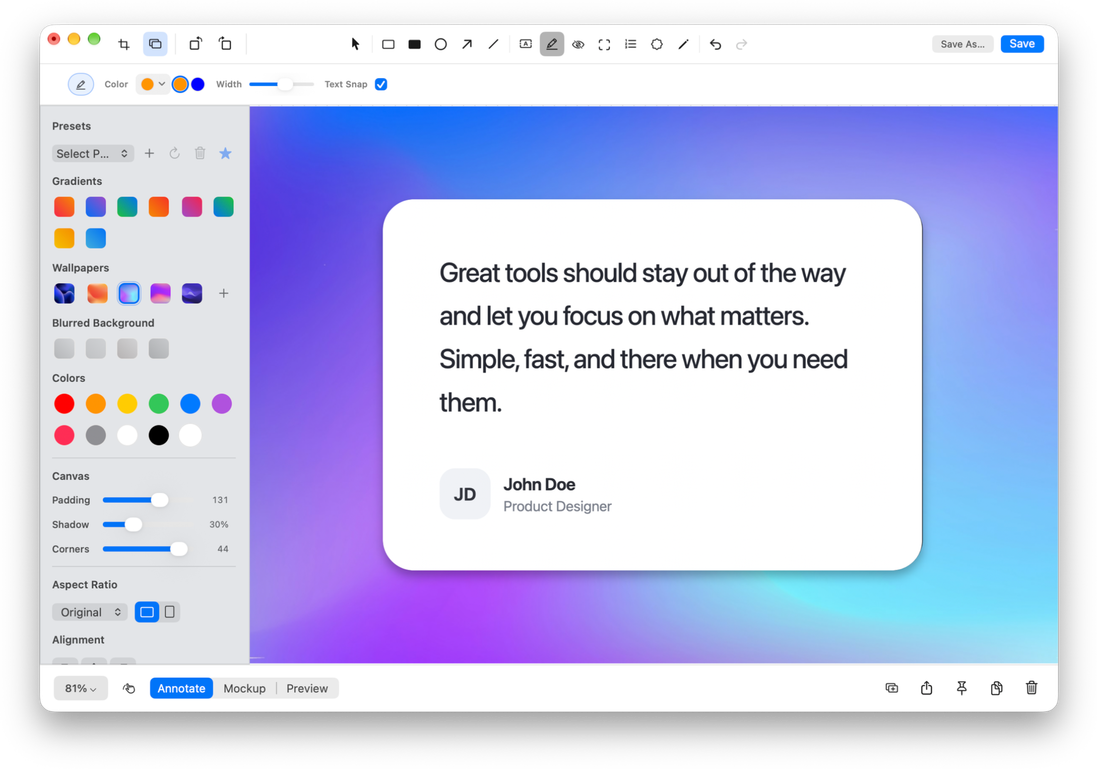
Task: Open the Select Preset dropdown
Action: coord(92,153)
